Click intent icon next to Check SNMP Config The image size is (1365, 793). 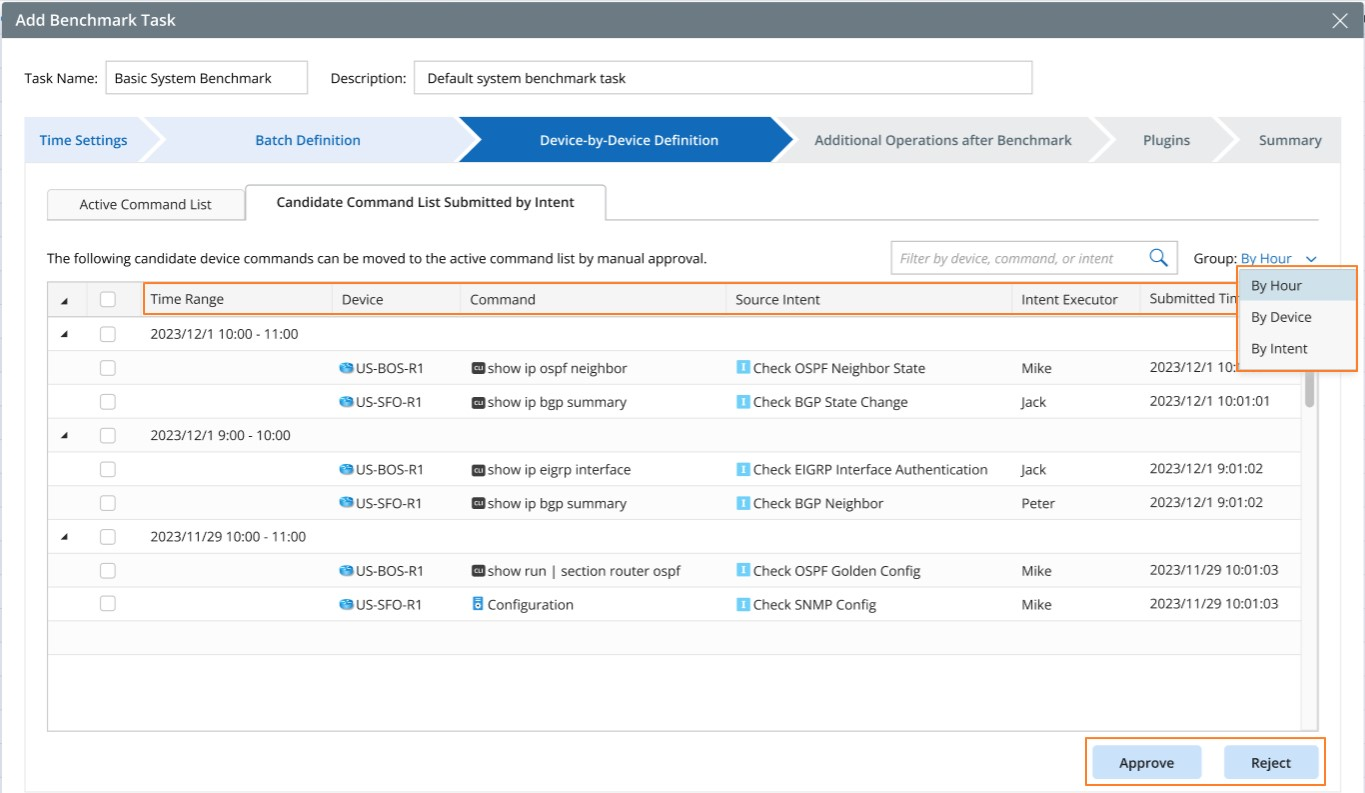coord(743,604)
